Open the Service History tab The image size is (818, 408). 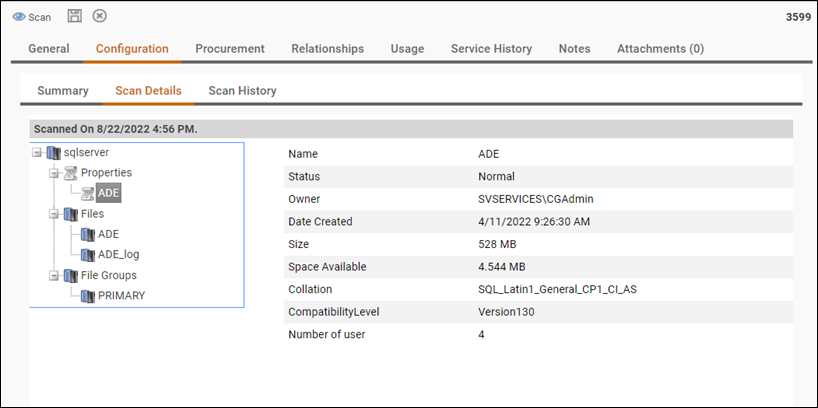[491, 48]
